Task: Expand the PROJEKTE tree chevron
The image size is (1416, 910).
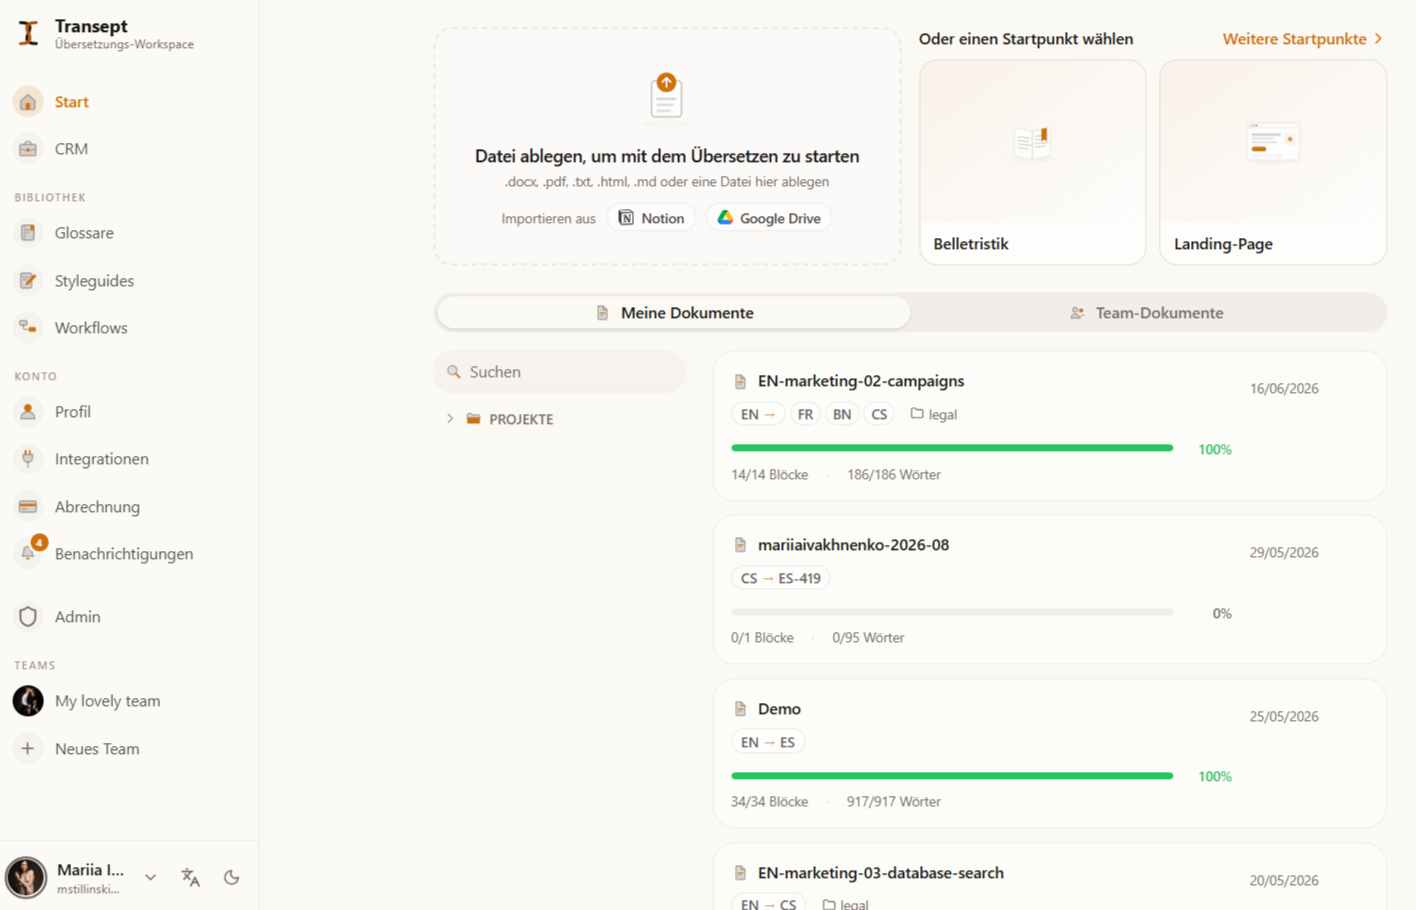Action: click(450, 419)
